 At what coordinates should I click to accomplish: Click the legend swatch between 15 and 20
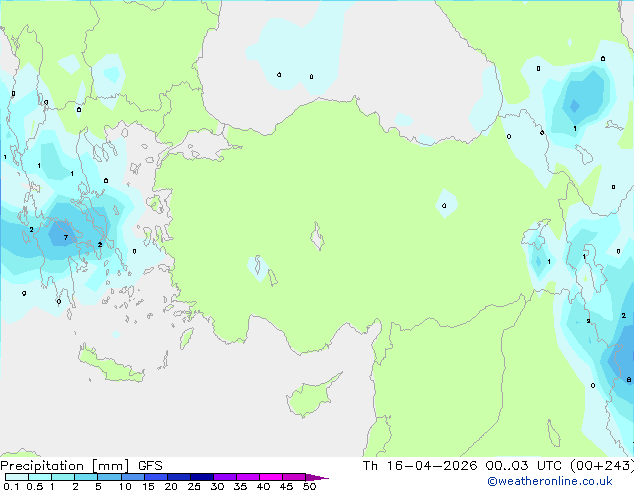(156, 477)
